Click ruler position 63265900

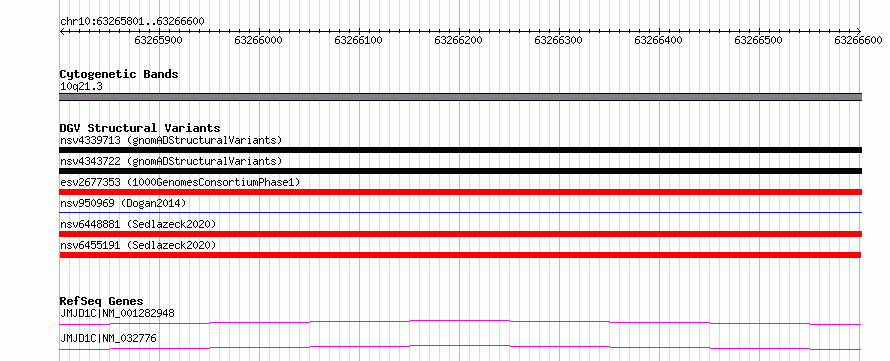(x=159, y=40)
